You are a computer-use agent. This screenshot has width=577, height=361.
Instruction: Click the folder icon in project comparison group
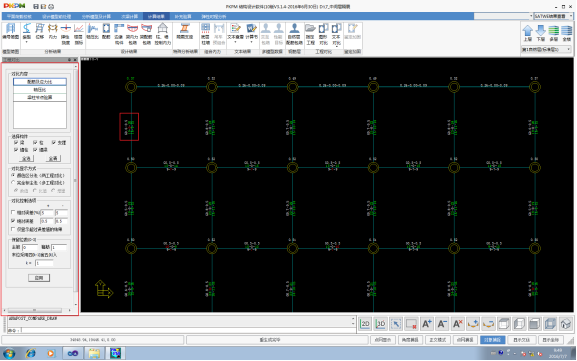click(310, 34)
